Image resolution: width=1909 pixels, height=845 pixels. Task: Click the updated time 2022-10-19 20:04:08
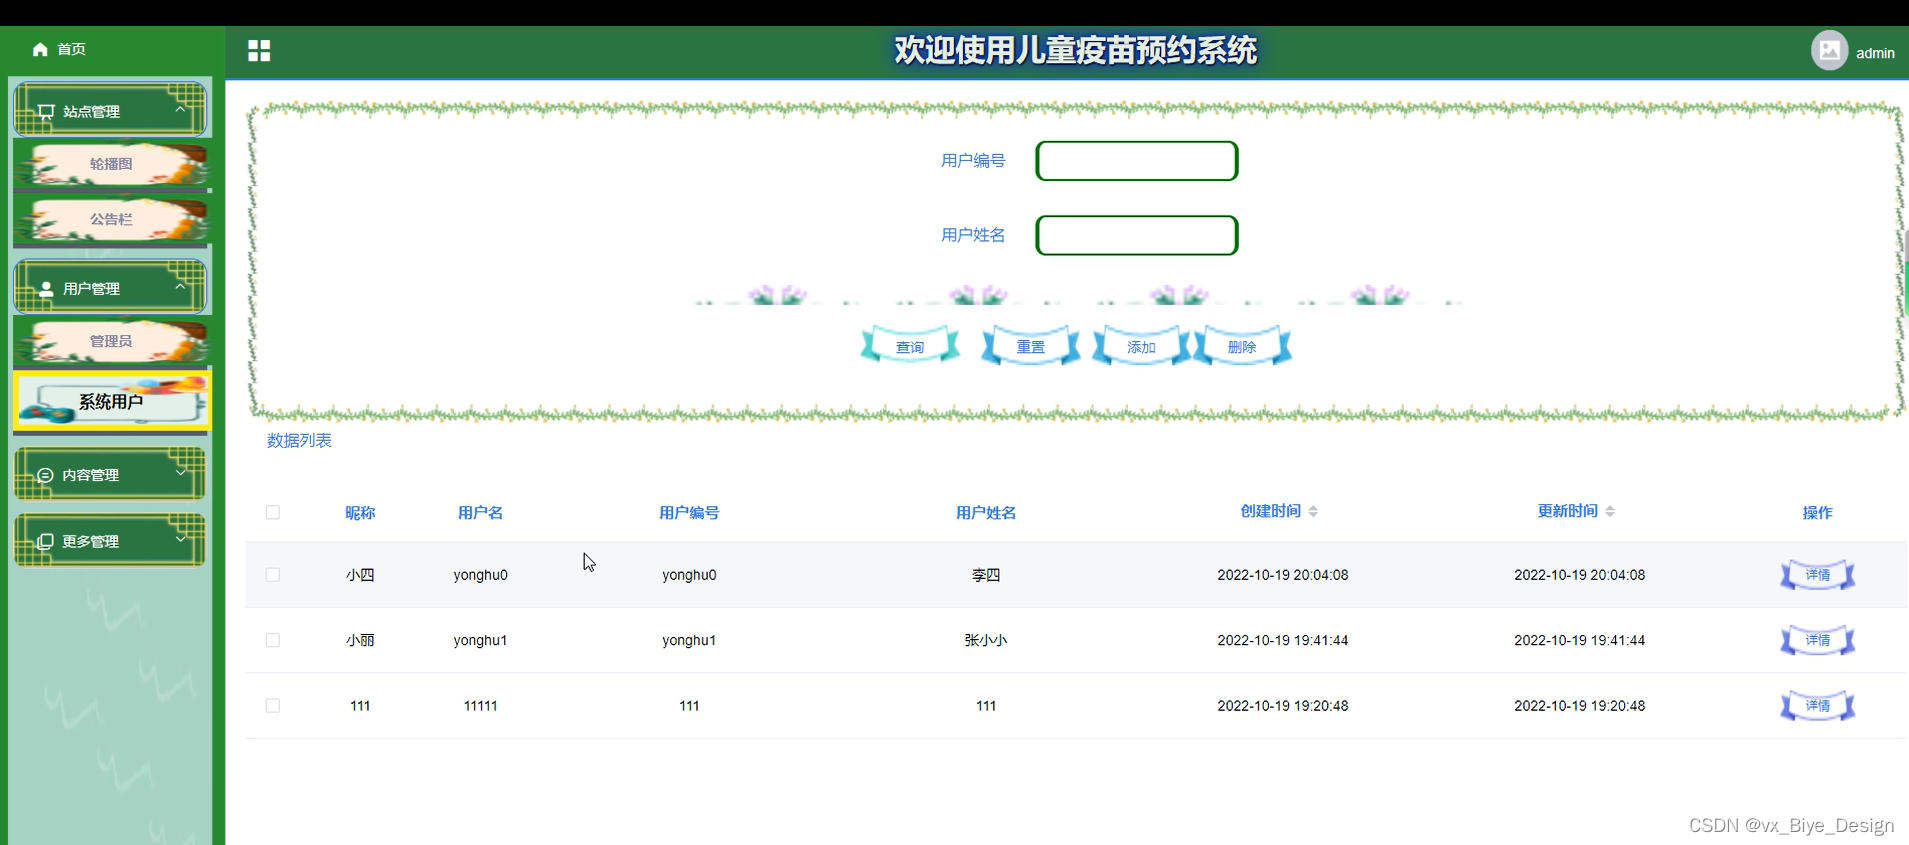1580,575
